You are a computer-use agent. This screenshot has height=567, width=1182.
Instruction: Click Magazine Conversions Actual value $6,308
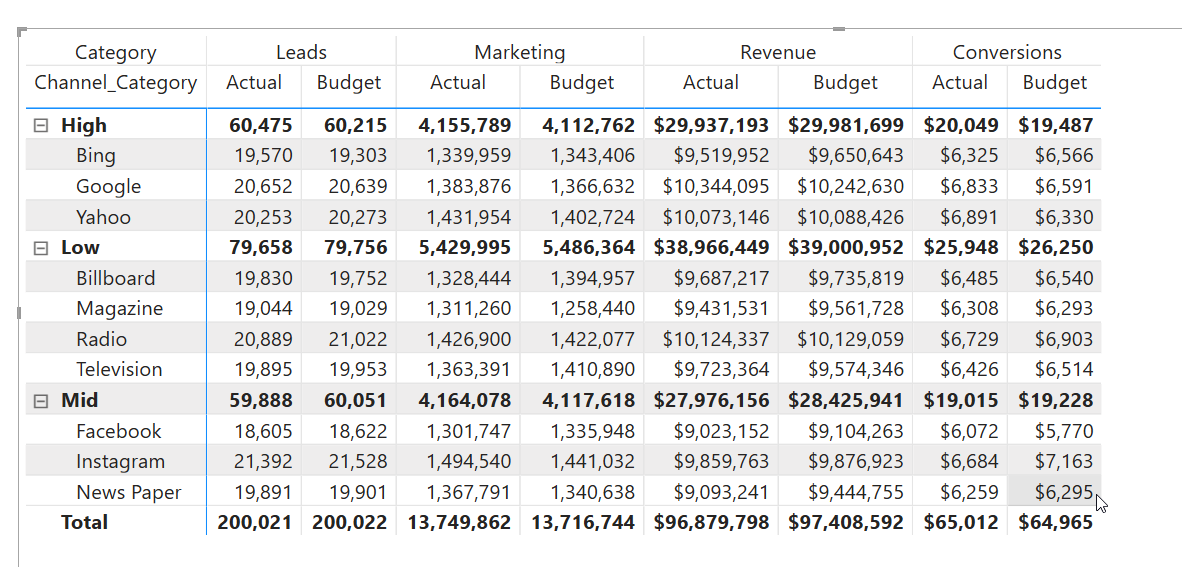point(969,308)
